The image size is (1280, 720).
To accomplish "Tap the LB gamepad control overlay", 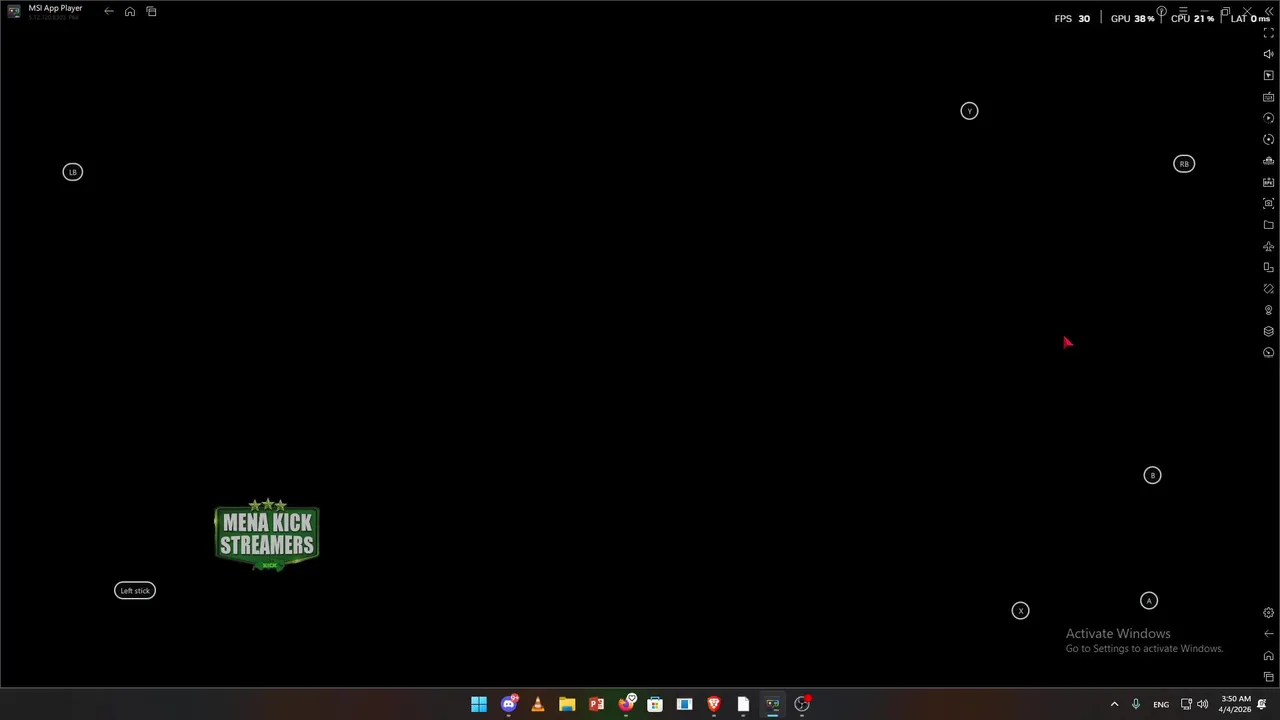I will pos(72,172).
